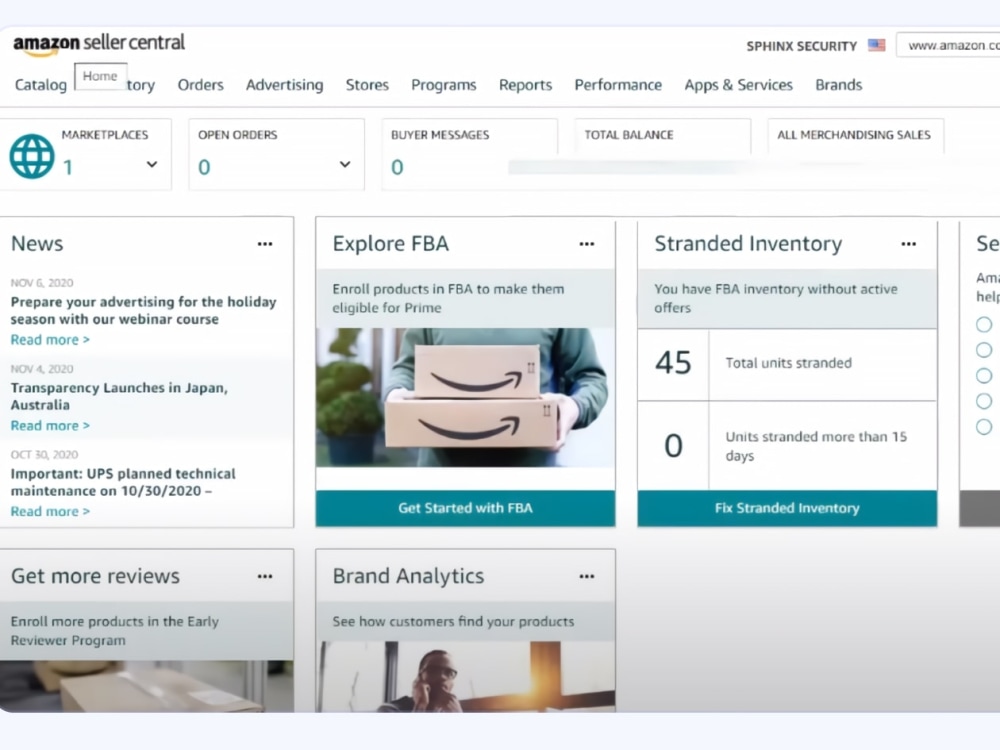The width and height of the screenshot is (1000, 750).
Task: Open the Stranded Inventory card options menu
Action: click(x=909, y=244)
